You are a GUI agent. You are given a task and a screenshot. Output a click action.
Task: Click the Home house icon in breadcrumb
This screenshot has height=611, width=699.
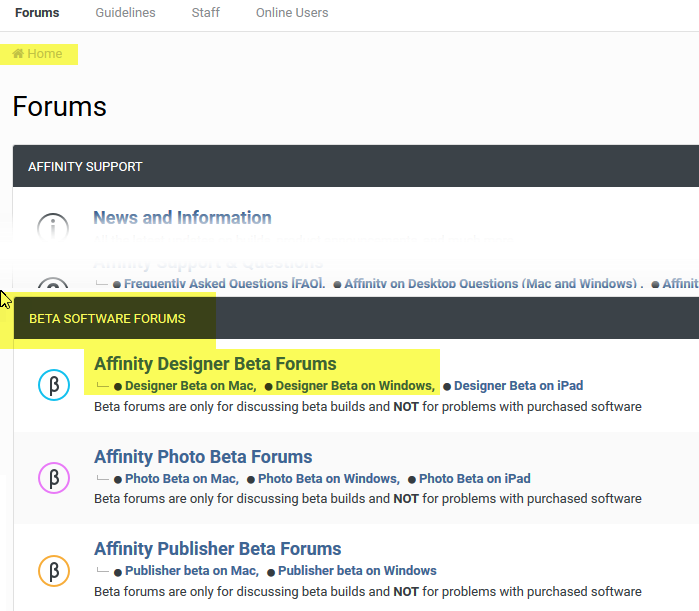18,54
